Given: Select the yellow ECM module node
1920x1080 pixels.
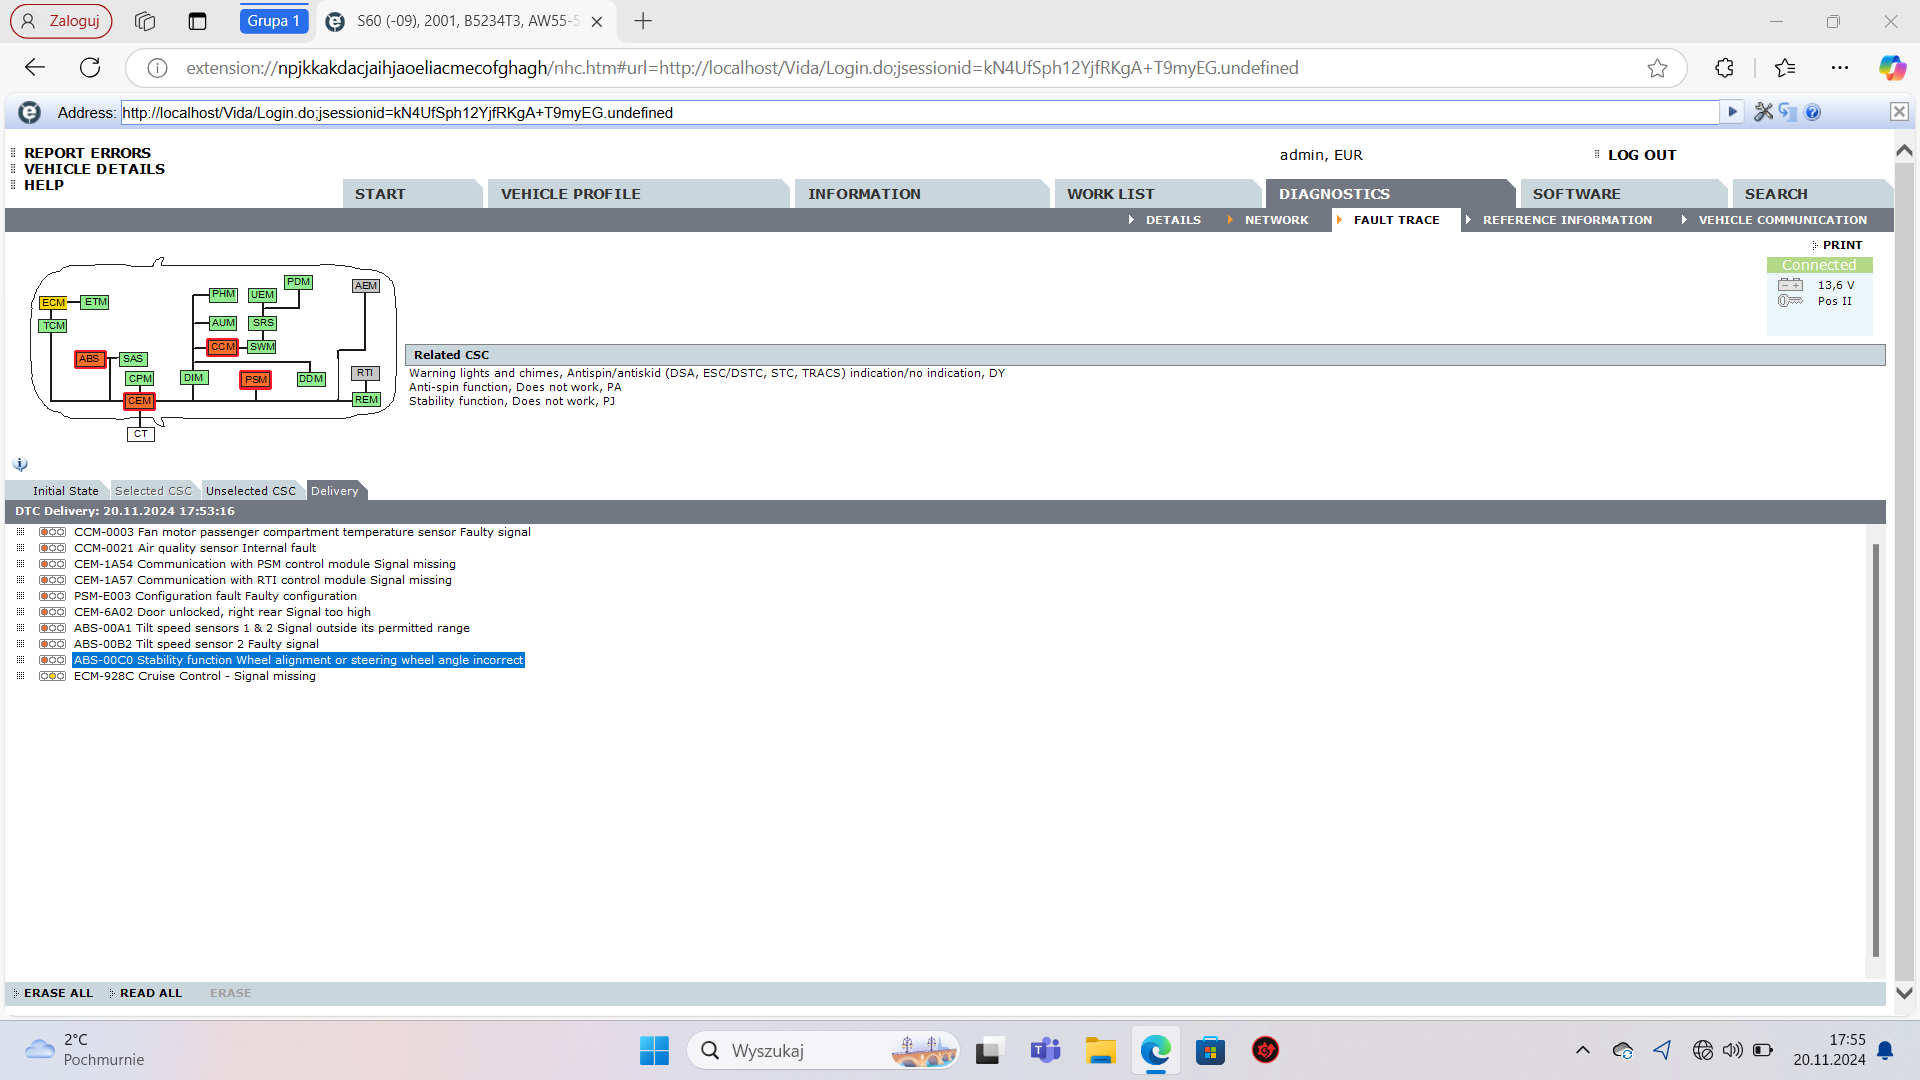Looking at the screenshot, I should (53, 303).
